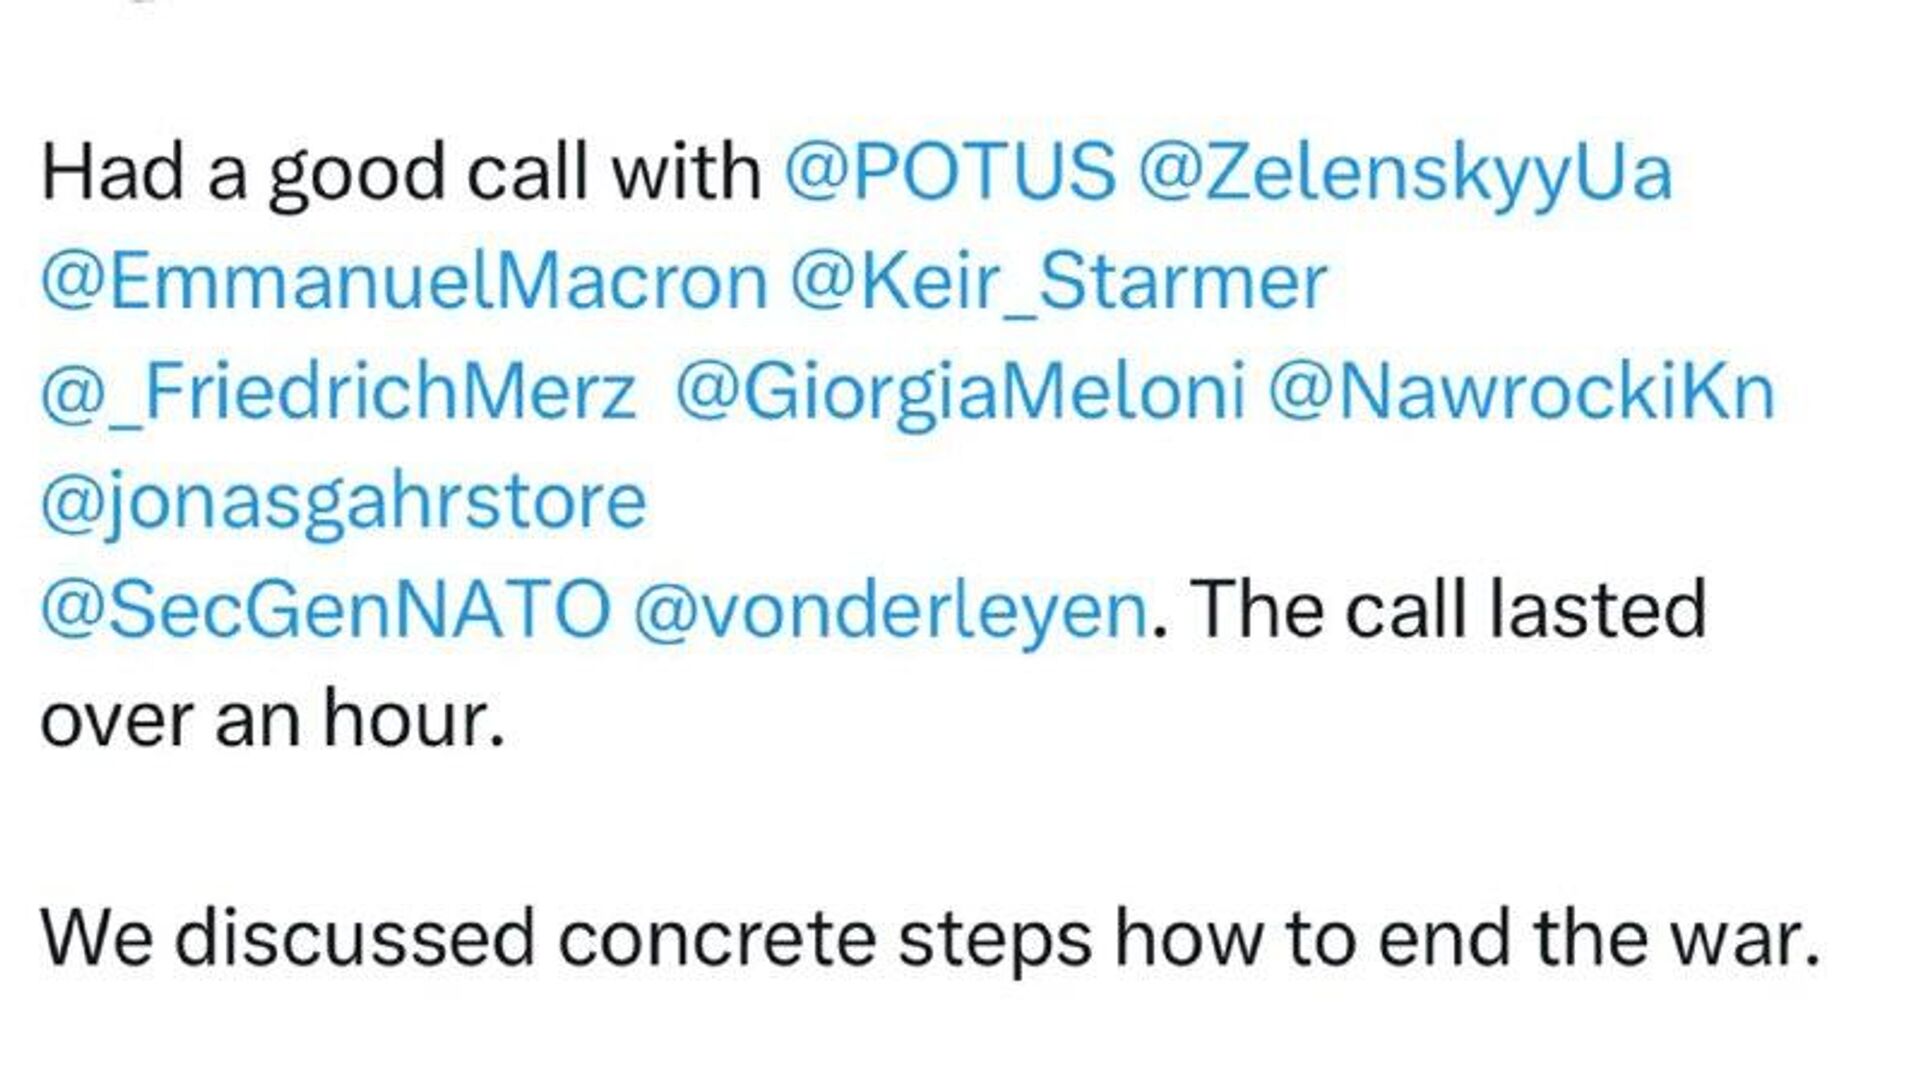
Task: Open the @Keir_Starmer mention
Action: (1058, 282)
